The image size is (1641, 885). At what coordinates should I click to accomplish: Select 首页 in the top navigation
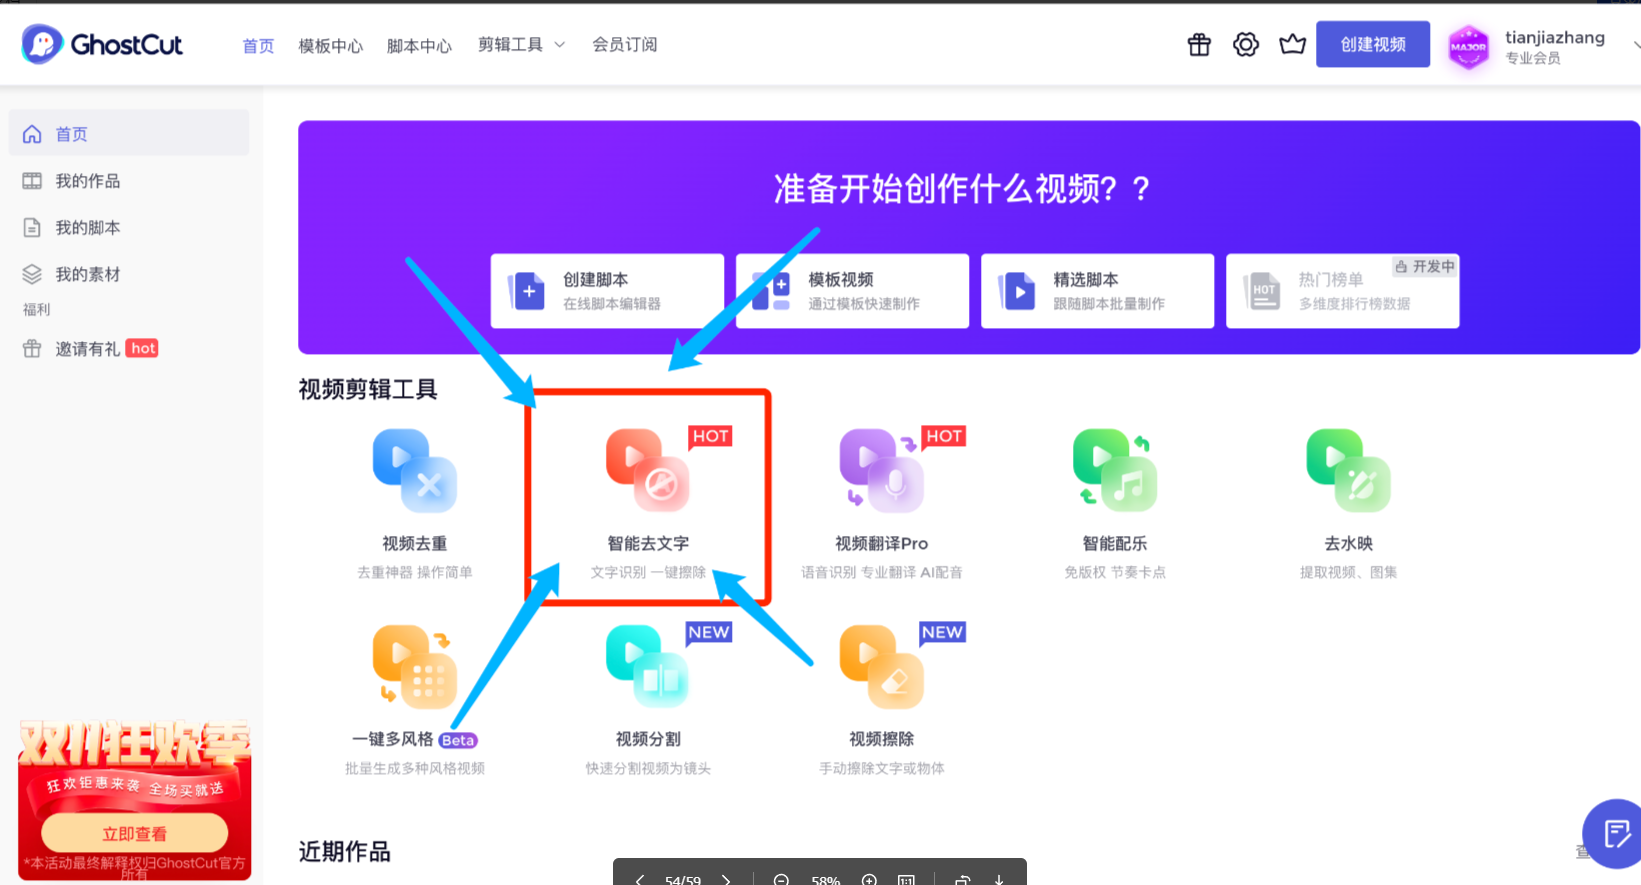(x=258, y=46)
